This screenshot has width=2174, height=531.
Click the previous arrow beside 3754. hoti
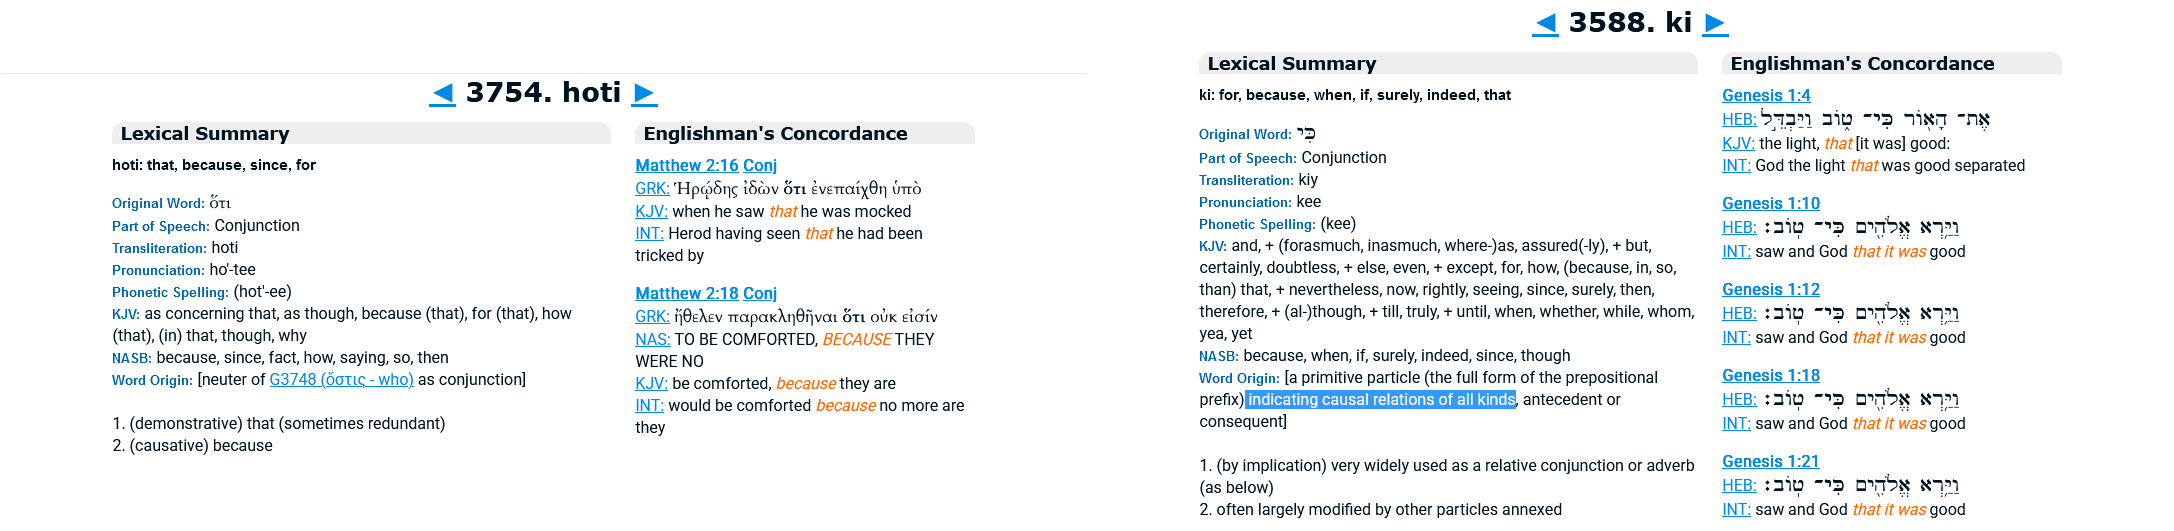pos(443,94)
